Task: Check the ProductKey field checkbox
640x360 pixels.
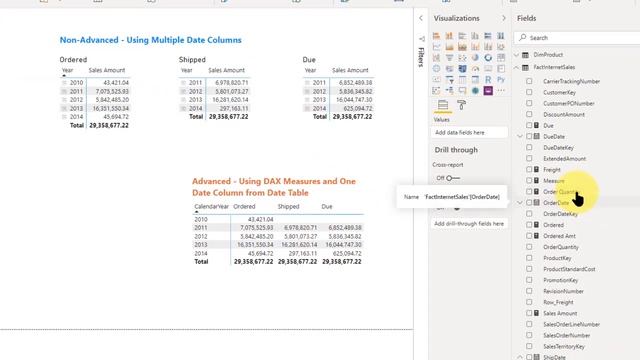Action: coord(529,258)
